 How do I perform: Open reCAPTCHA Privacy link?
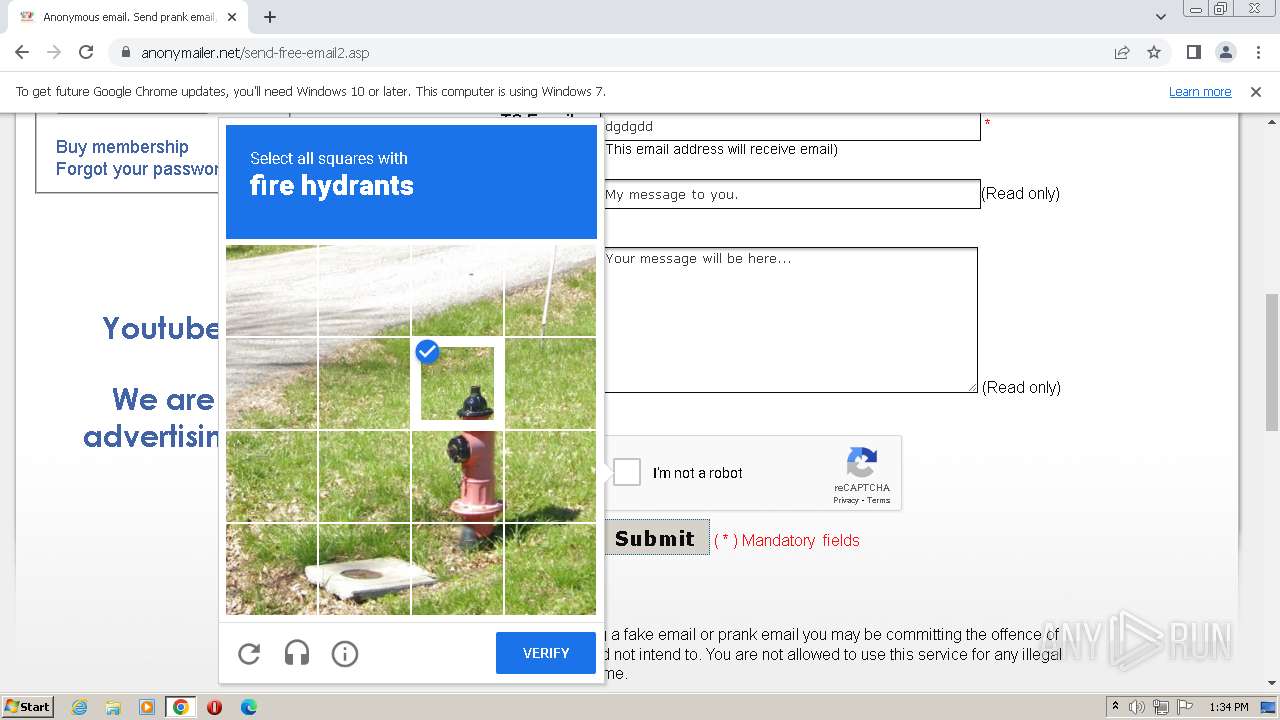846,500
